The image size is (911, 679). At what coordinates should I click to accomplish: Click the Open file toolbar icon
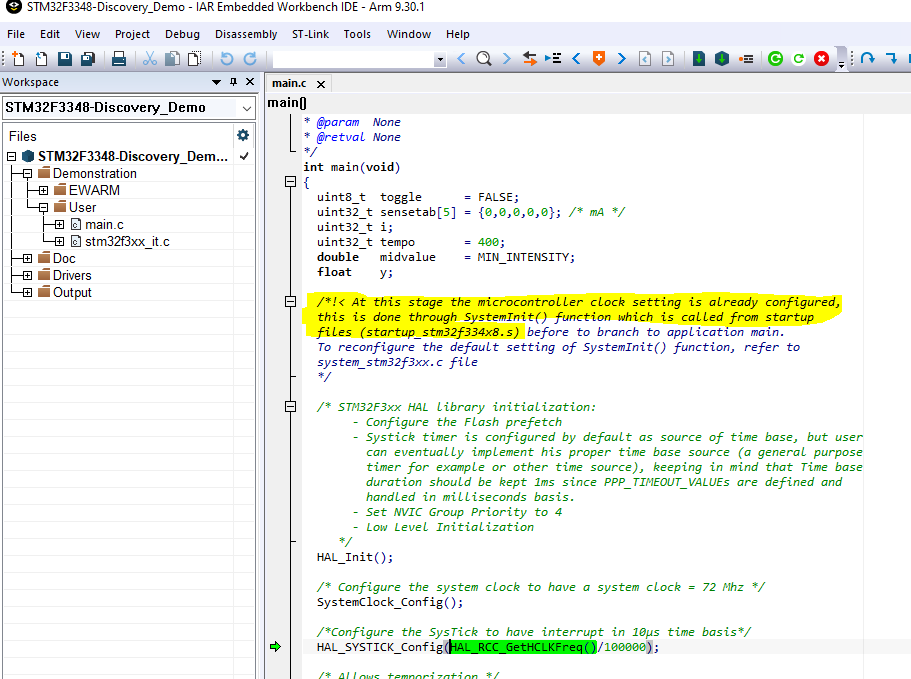(41, 59)
